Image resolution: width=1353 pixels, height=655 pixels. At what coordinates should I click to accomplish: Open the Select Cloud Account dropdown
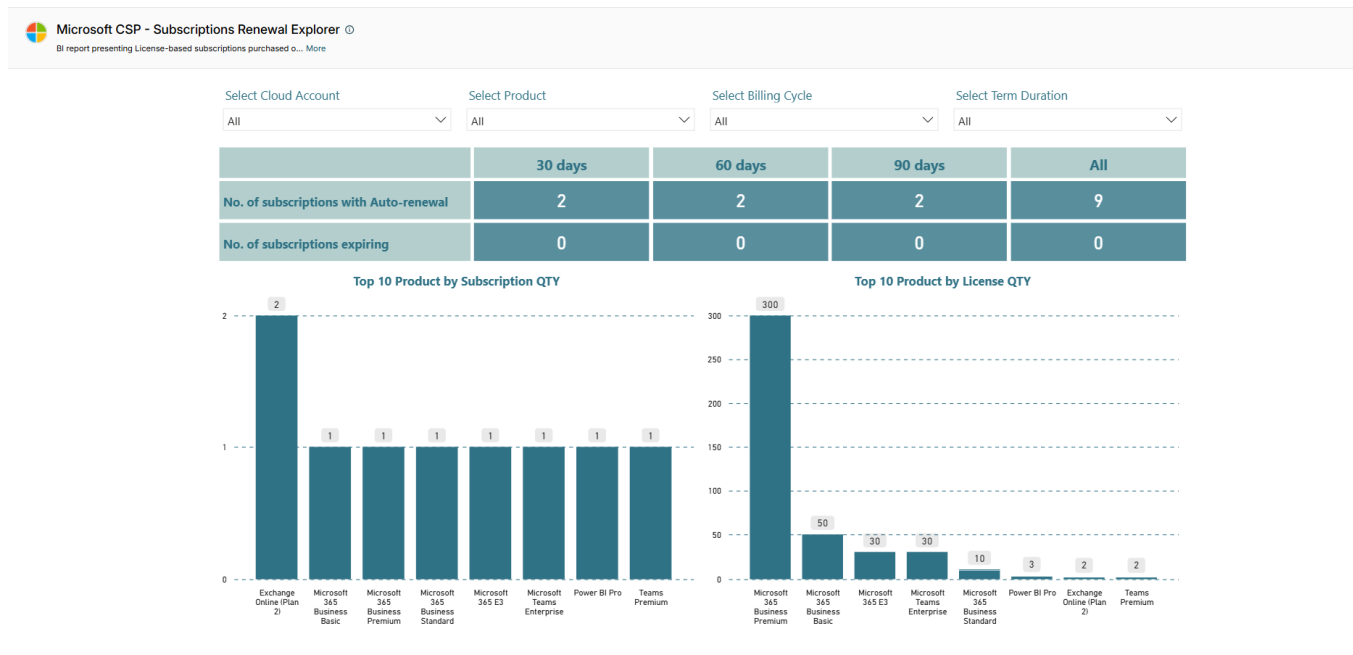pyautogui.click(x=336, y=119)
